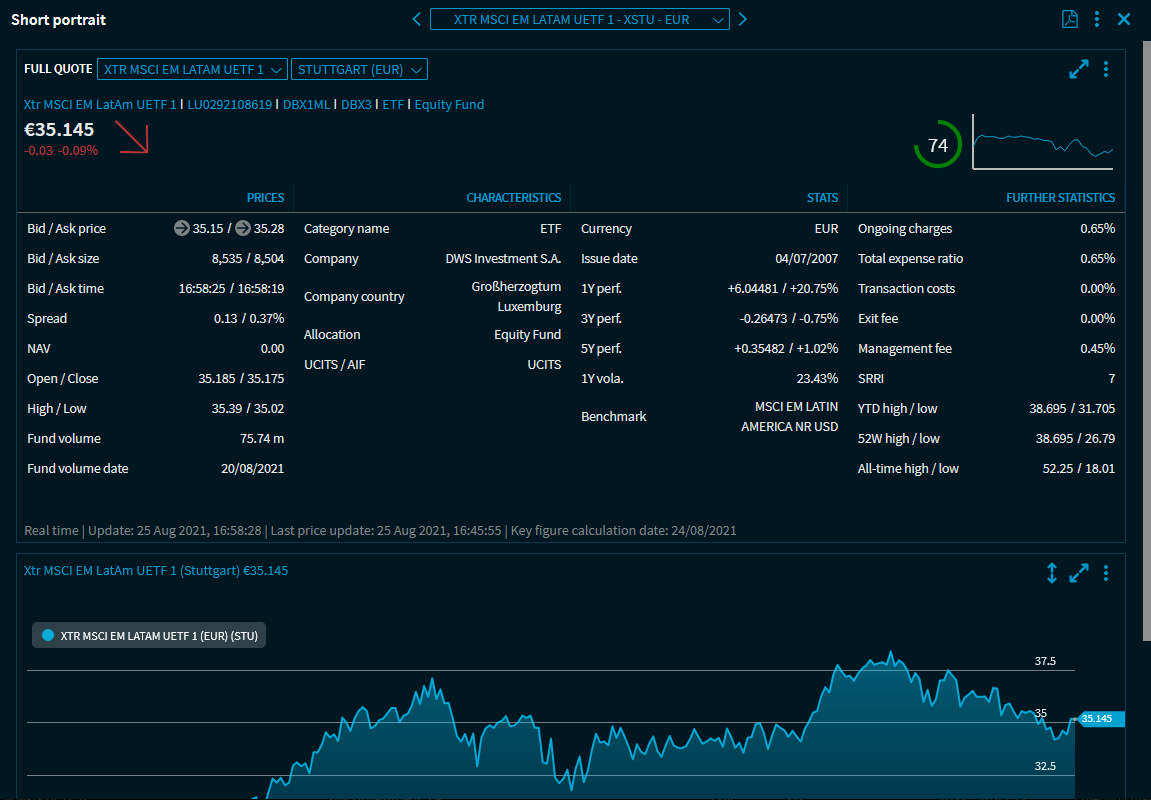This screenshot has height=800, width=1151.
Task: Click the rating 74 circular gauge
Action: (937, 146)
